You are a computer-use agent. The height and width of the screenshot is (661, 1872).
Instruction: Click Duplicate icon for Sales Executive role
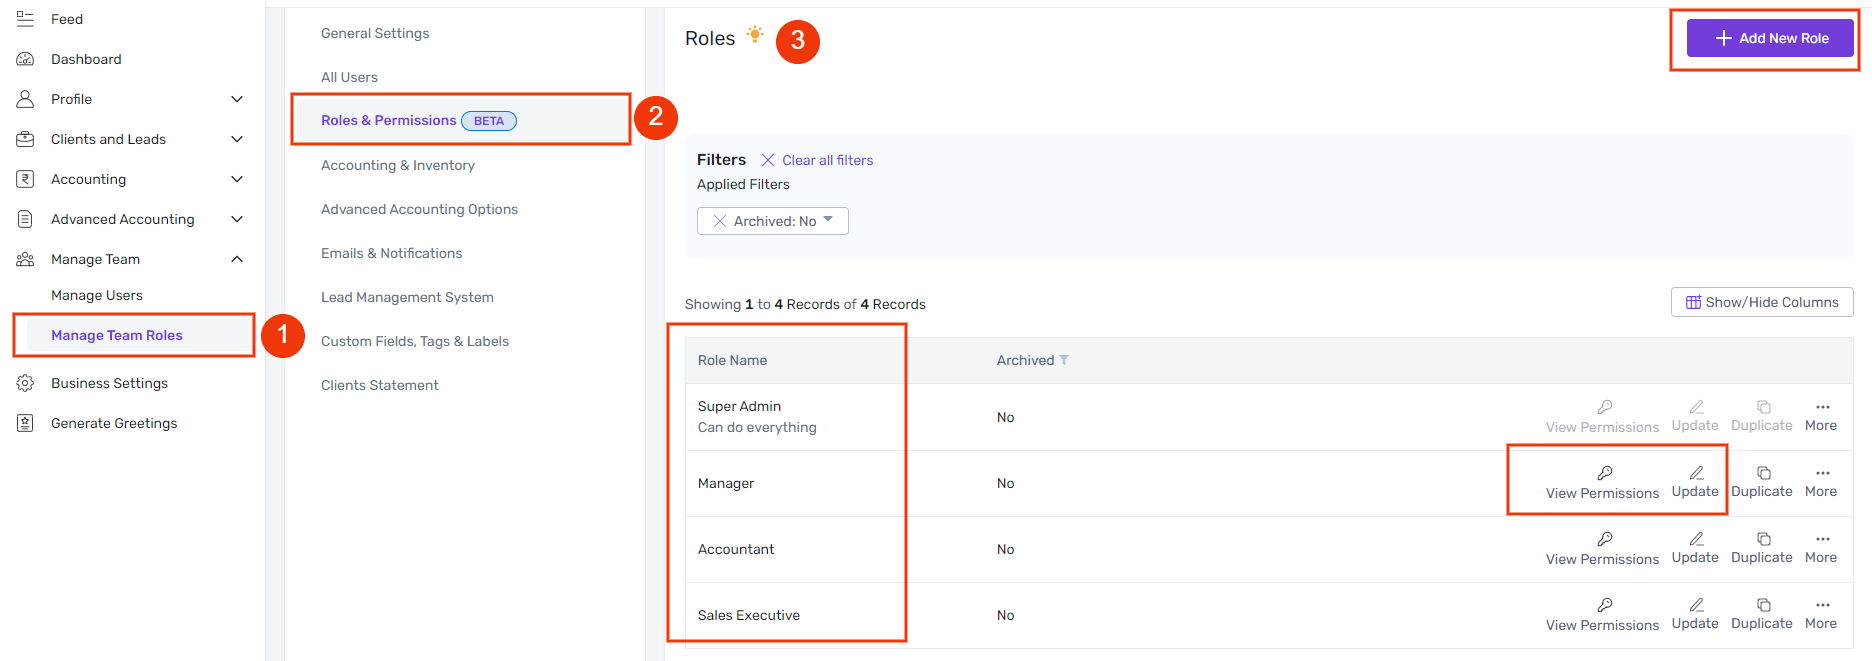pyautogui.click(x=1763, y=605)
